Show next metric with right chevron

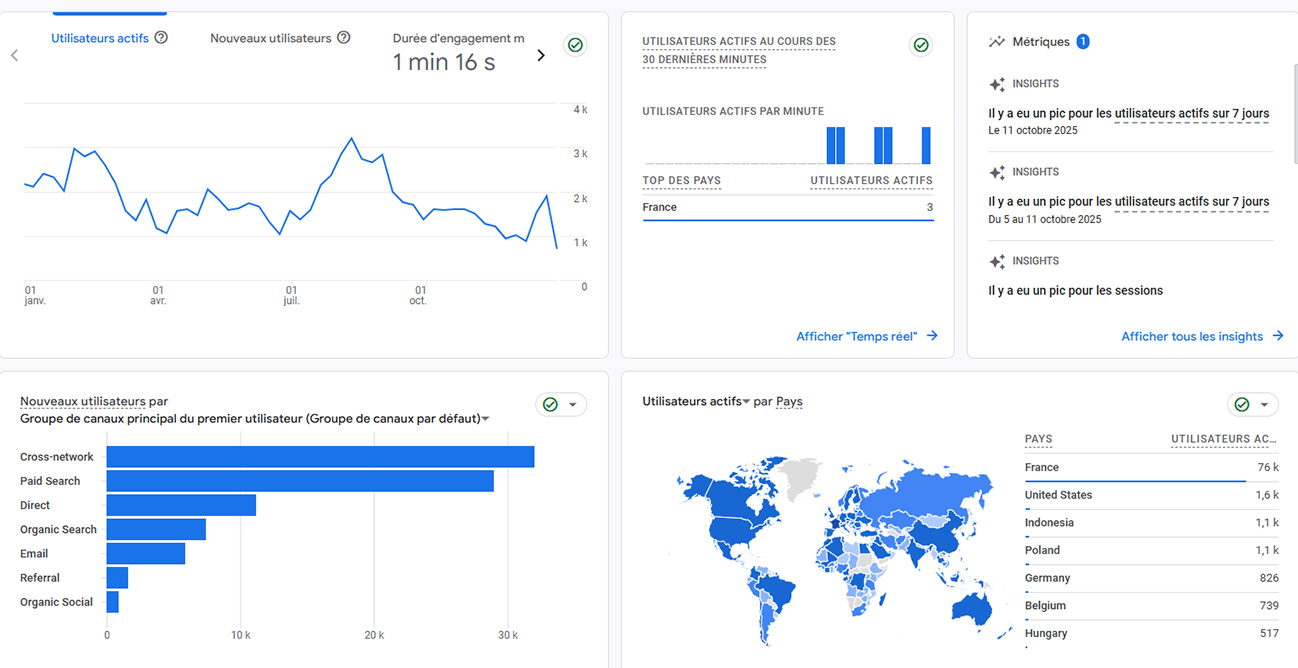click(541, 55)
